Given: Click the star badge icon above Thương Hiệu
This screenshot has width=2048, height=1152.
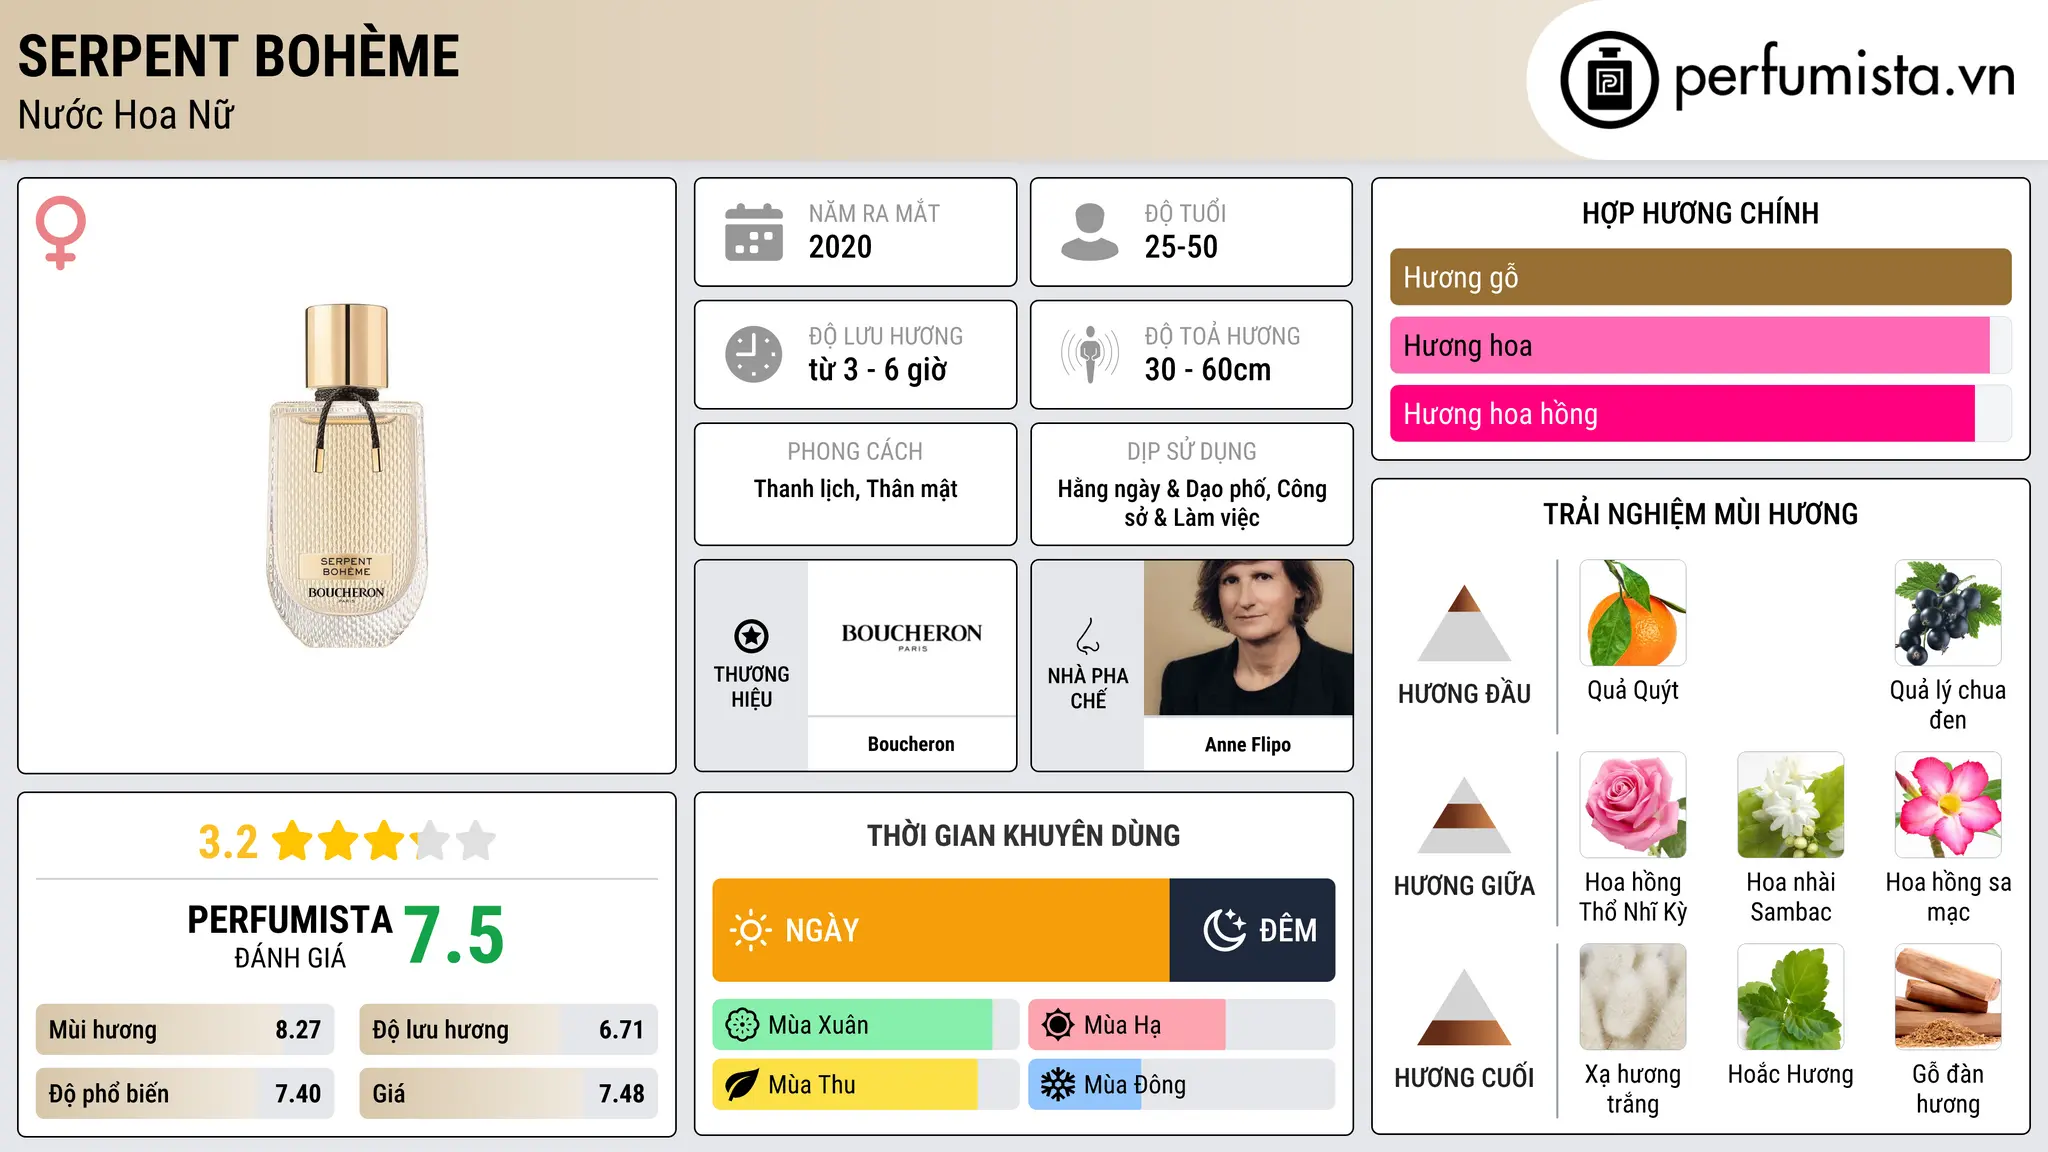Looking at the screenshot, I should [x=751, y=636].
